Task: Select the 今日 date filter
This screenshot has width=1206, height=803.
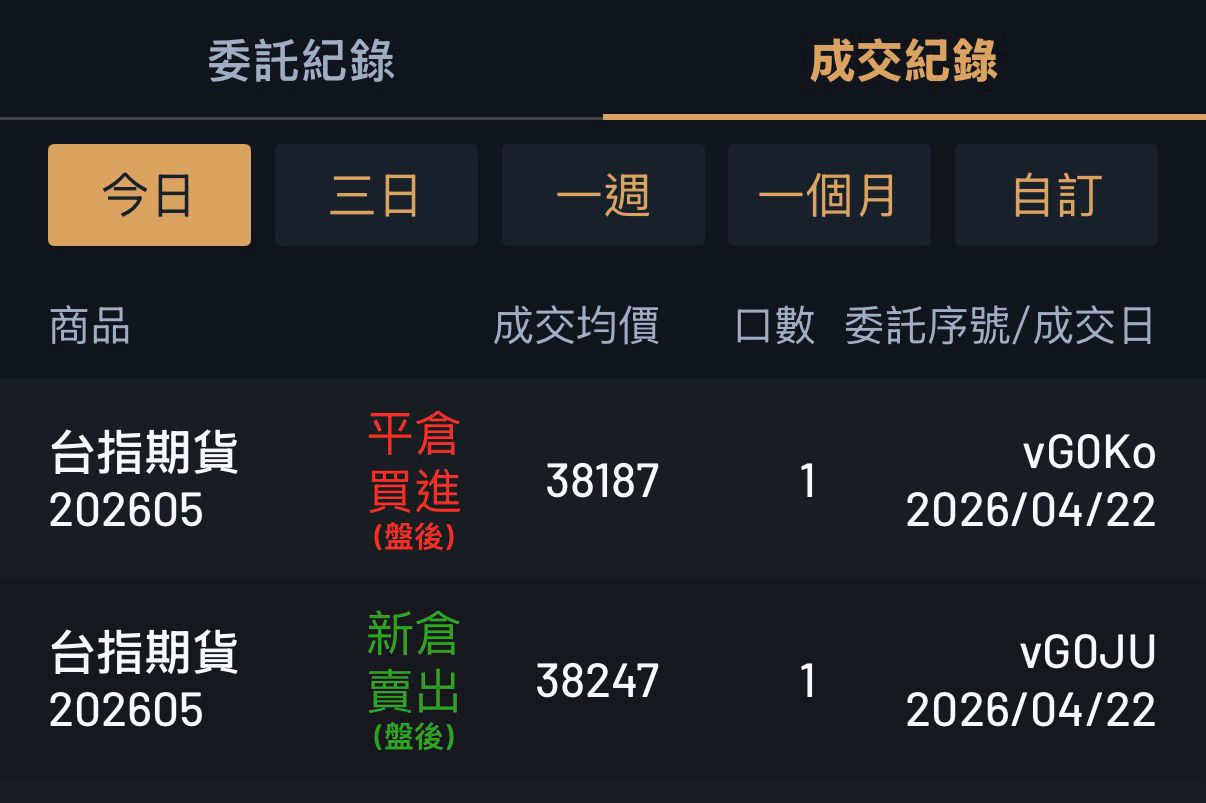Action: tap(149, 195)
